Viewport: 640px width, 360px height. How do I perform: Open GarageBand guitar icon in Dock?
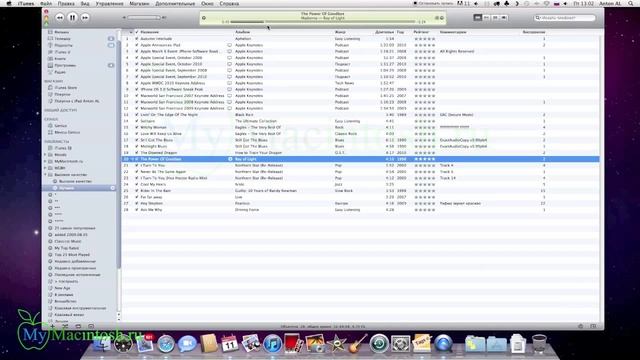[358, 344]
